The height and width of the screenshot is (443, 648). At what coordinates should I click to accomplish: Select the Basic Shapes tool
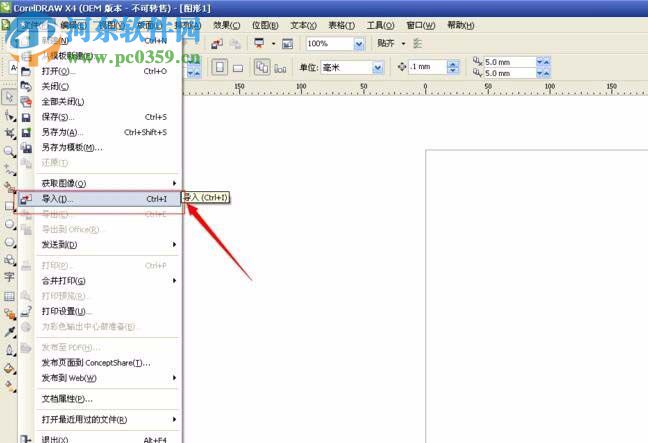click(9, 260)
